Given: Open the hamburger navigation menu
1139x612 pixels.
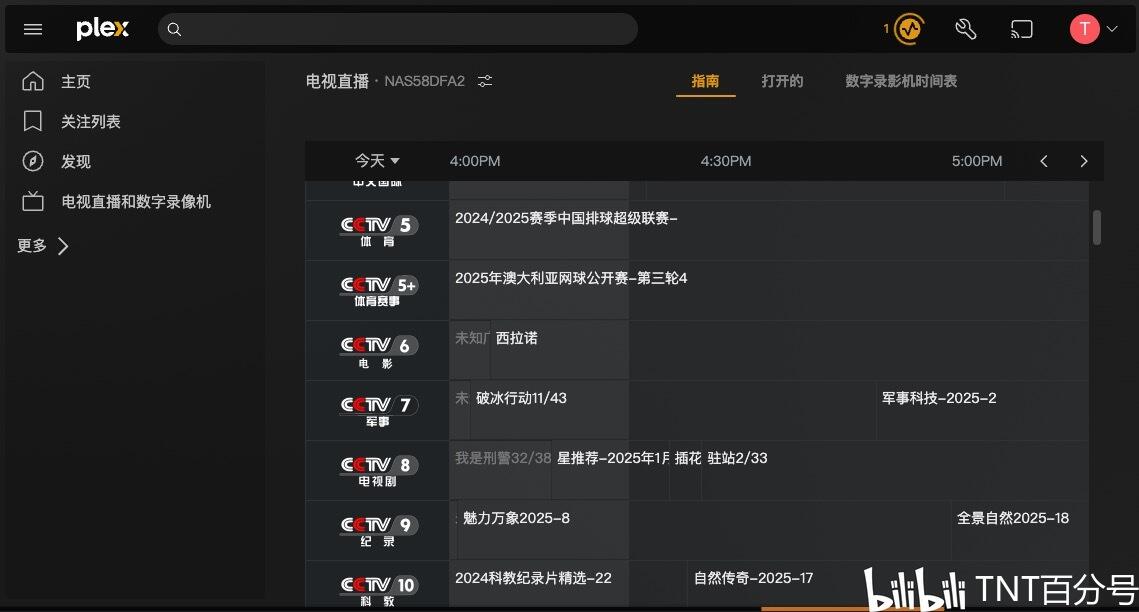Looking at the screenshot, I should coord(33,29).
